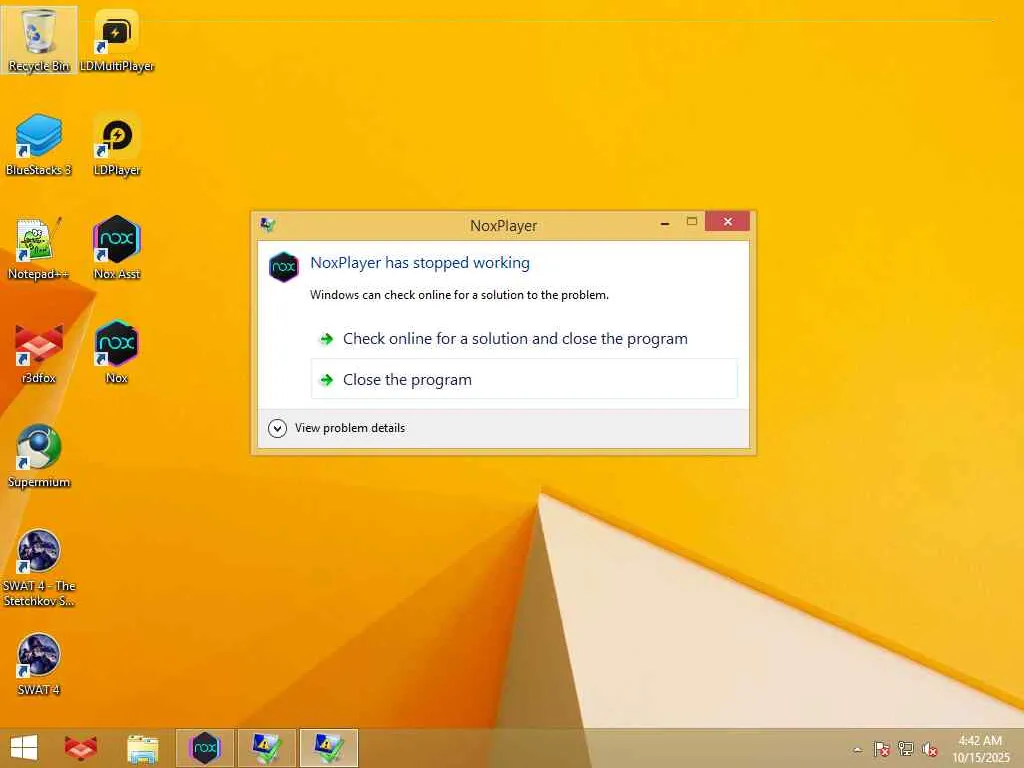
Task: Switch to NoxPlayer taskbar button
Action: [x=204, y=748]
